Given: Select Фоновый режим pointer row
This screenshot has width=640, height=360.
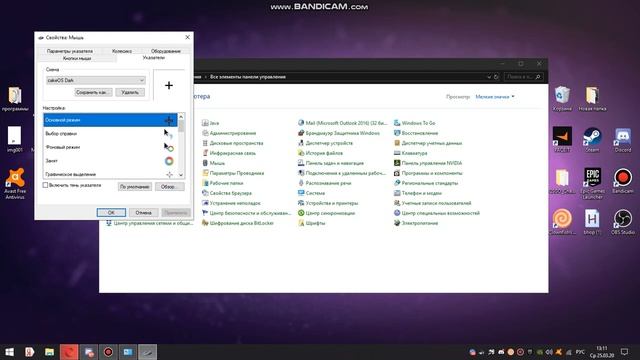Looking at the screenshot, I should click(x=110, y=147).
